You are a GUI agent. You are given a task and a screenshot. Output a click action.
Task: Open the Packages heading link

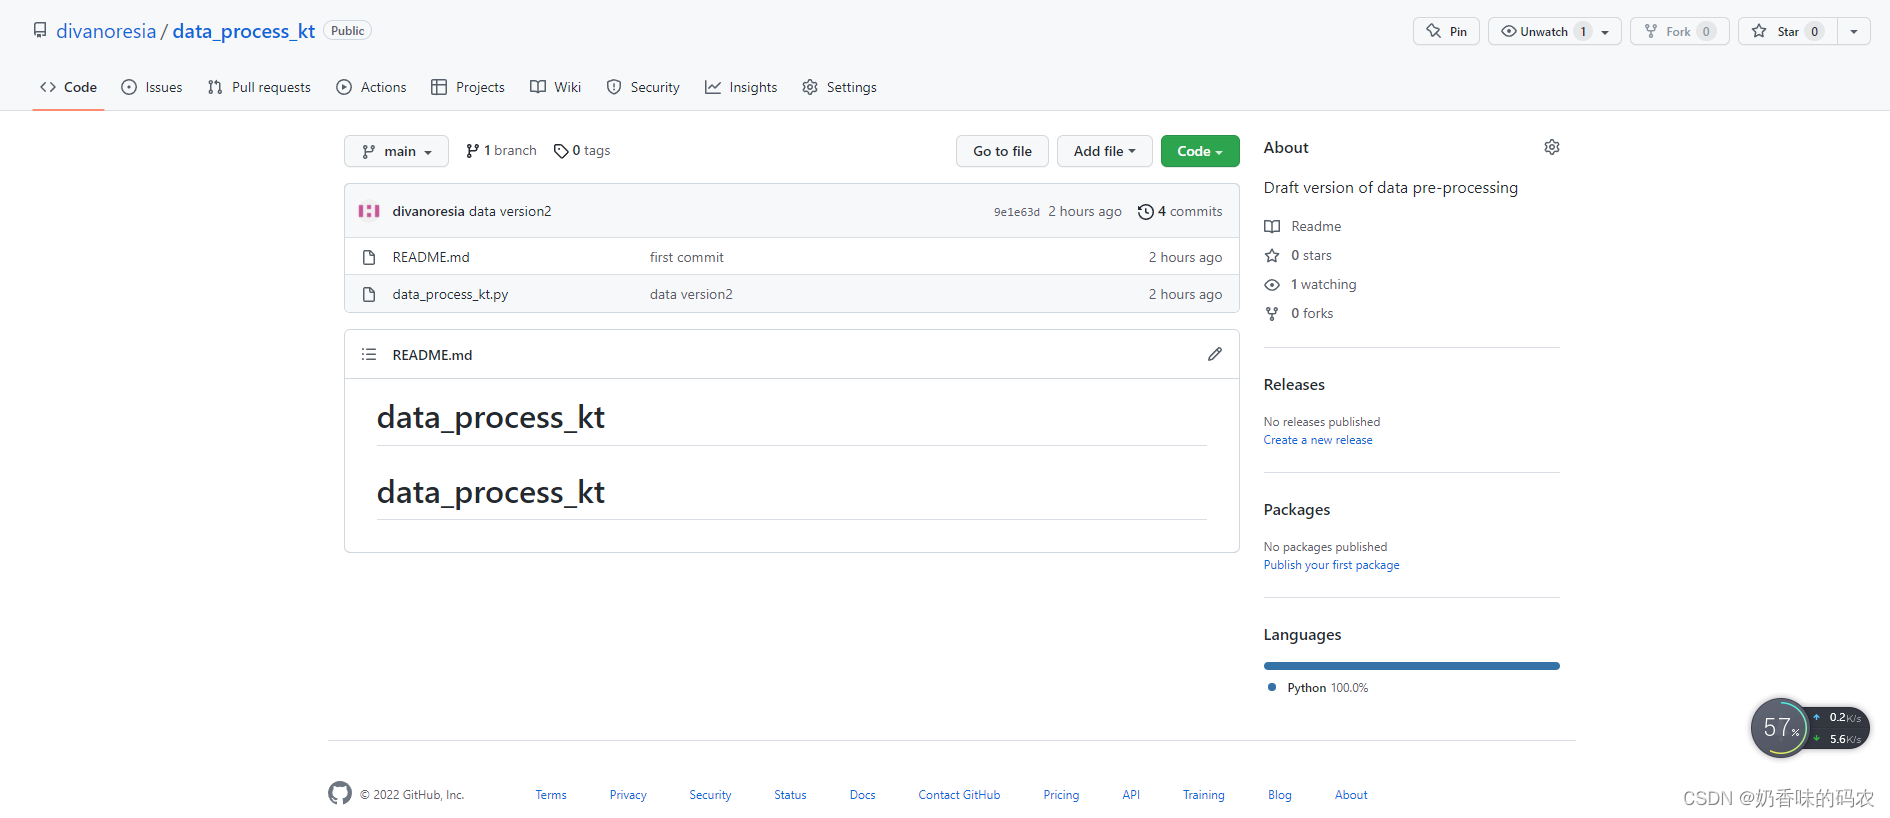pos(1297,509)
